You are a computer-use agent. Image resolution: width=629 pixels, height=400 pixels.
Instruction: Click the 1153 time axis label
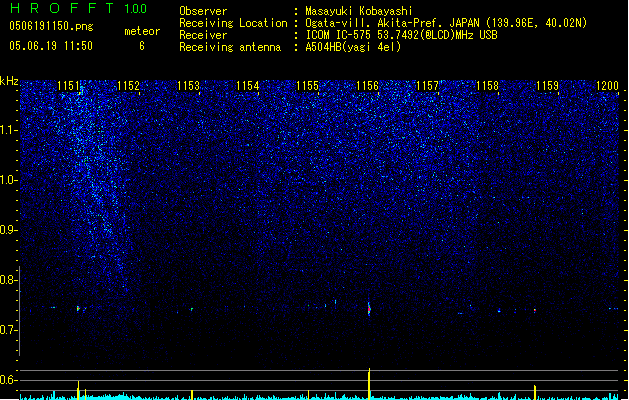(x=188, y=85)
